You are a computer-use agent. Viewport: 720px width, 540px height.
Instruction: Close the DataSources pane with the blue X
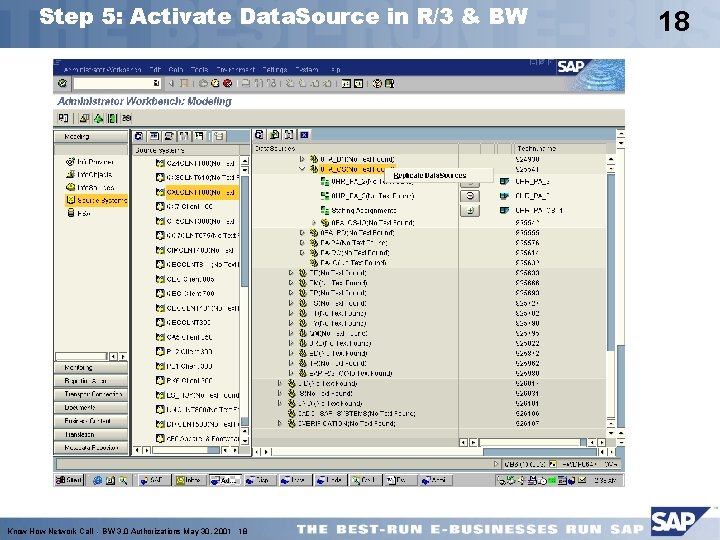coord(304,135)
